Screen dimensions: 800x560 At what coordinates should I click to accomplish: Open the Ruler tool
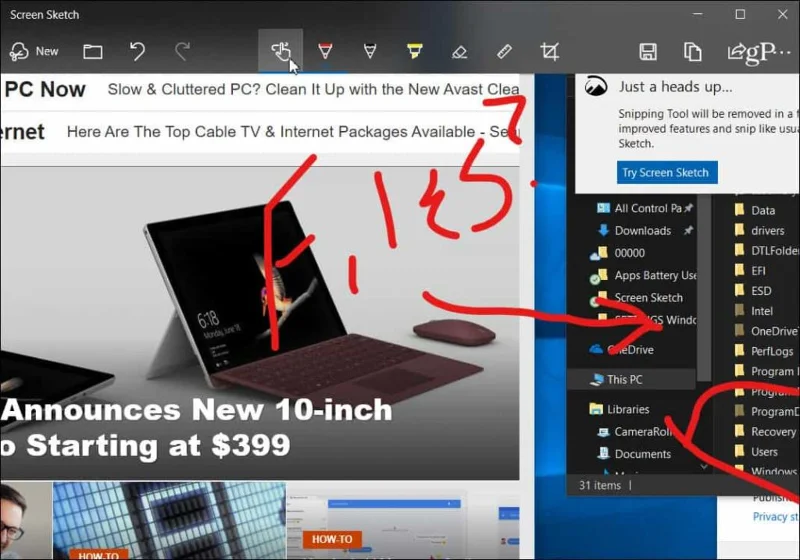(504, 52)
